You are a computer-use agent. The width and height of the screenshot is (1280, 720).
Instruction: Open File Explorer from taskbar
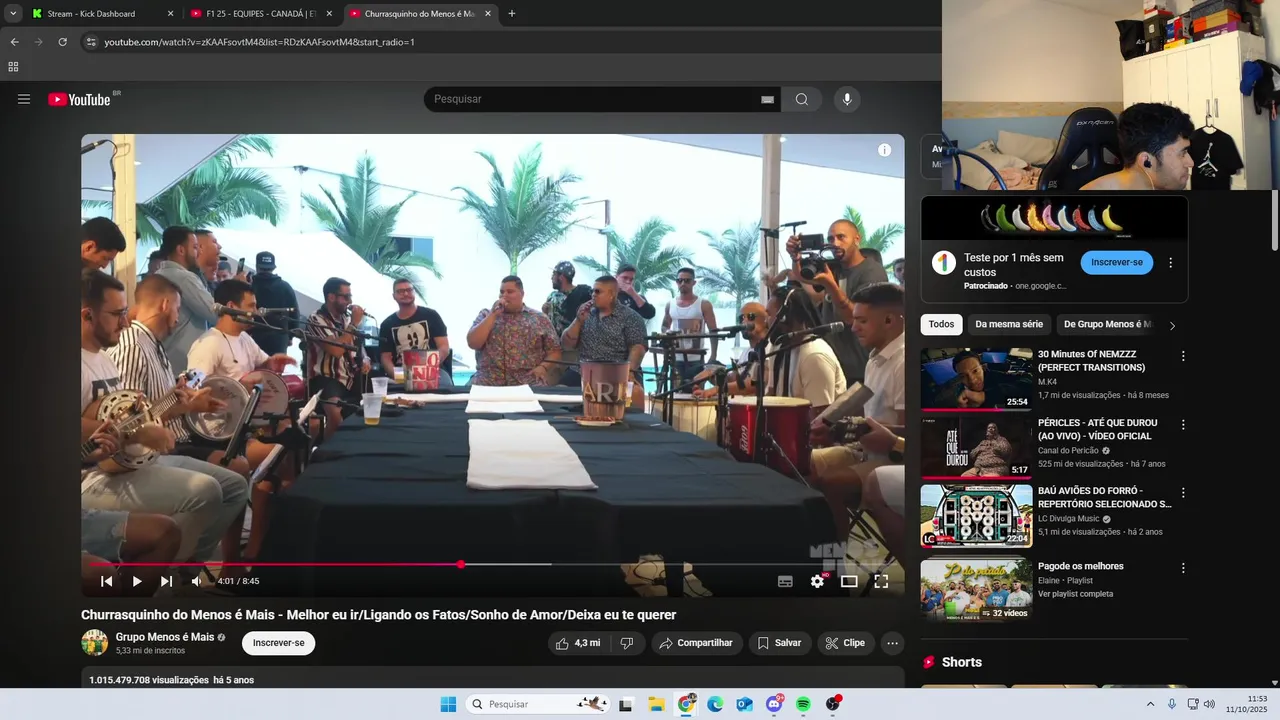pos(656,704)
